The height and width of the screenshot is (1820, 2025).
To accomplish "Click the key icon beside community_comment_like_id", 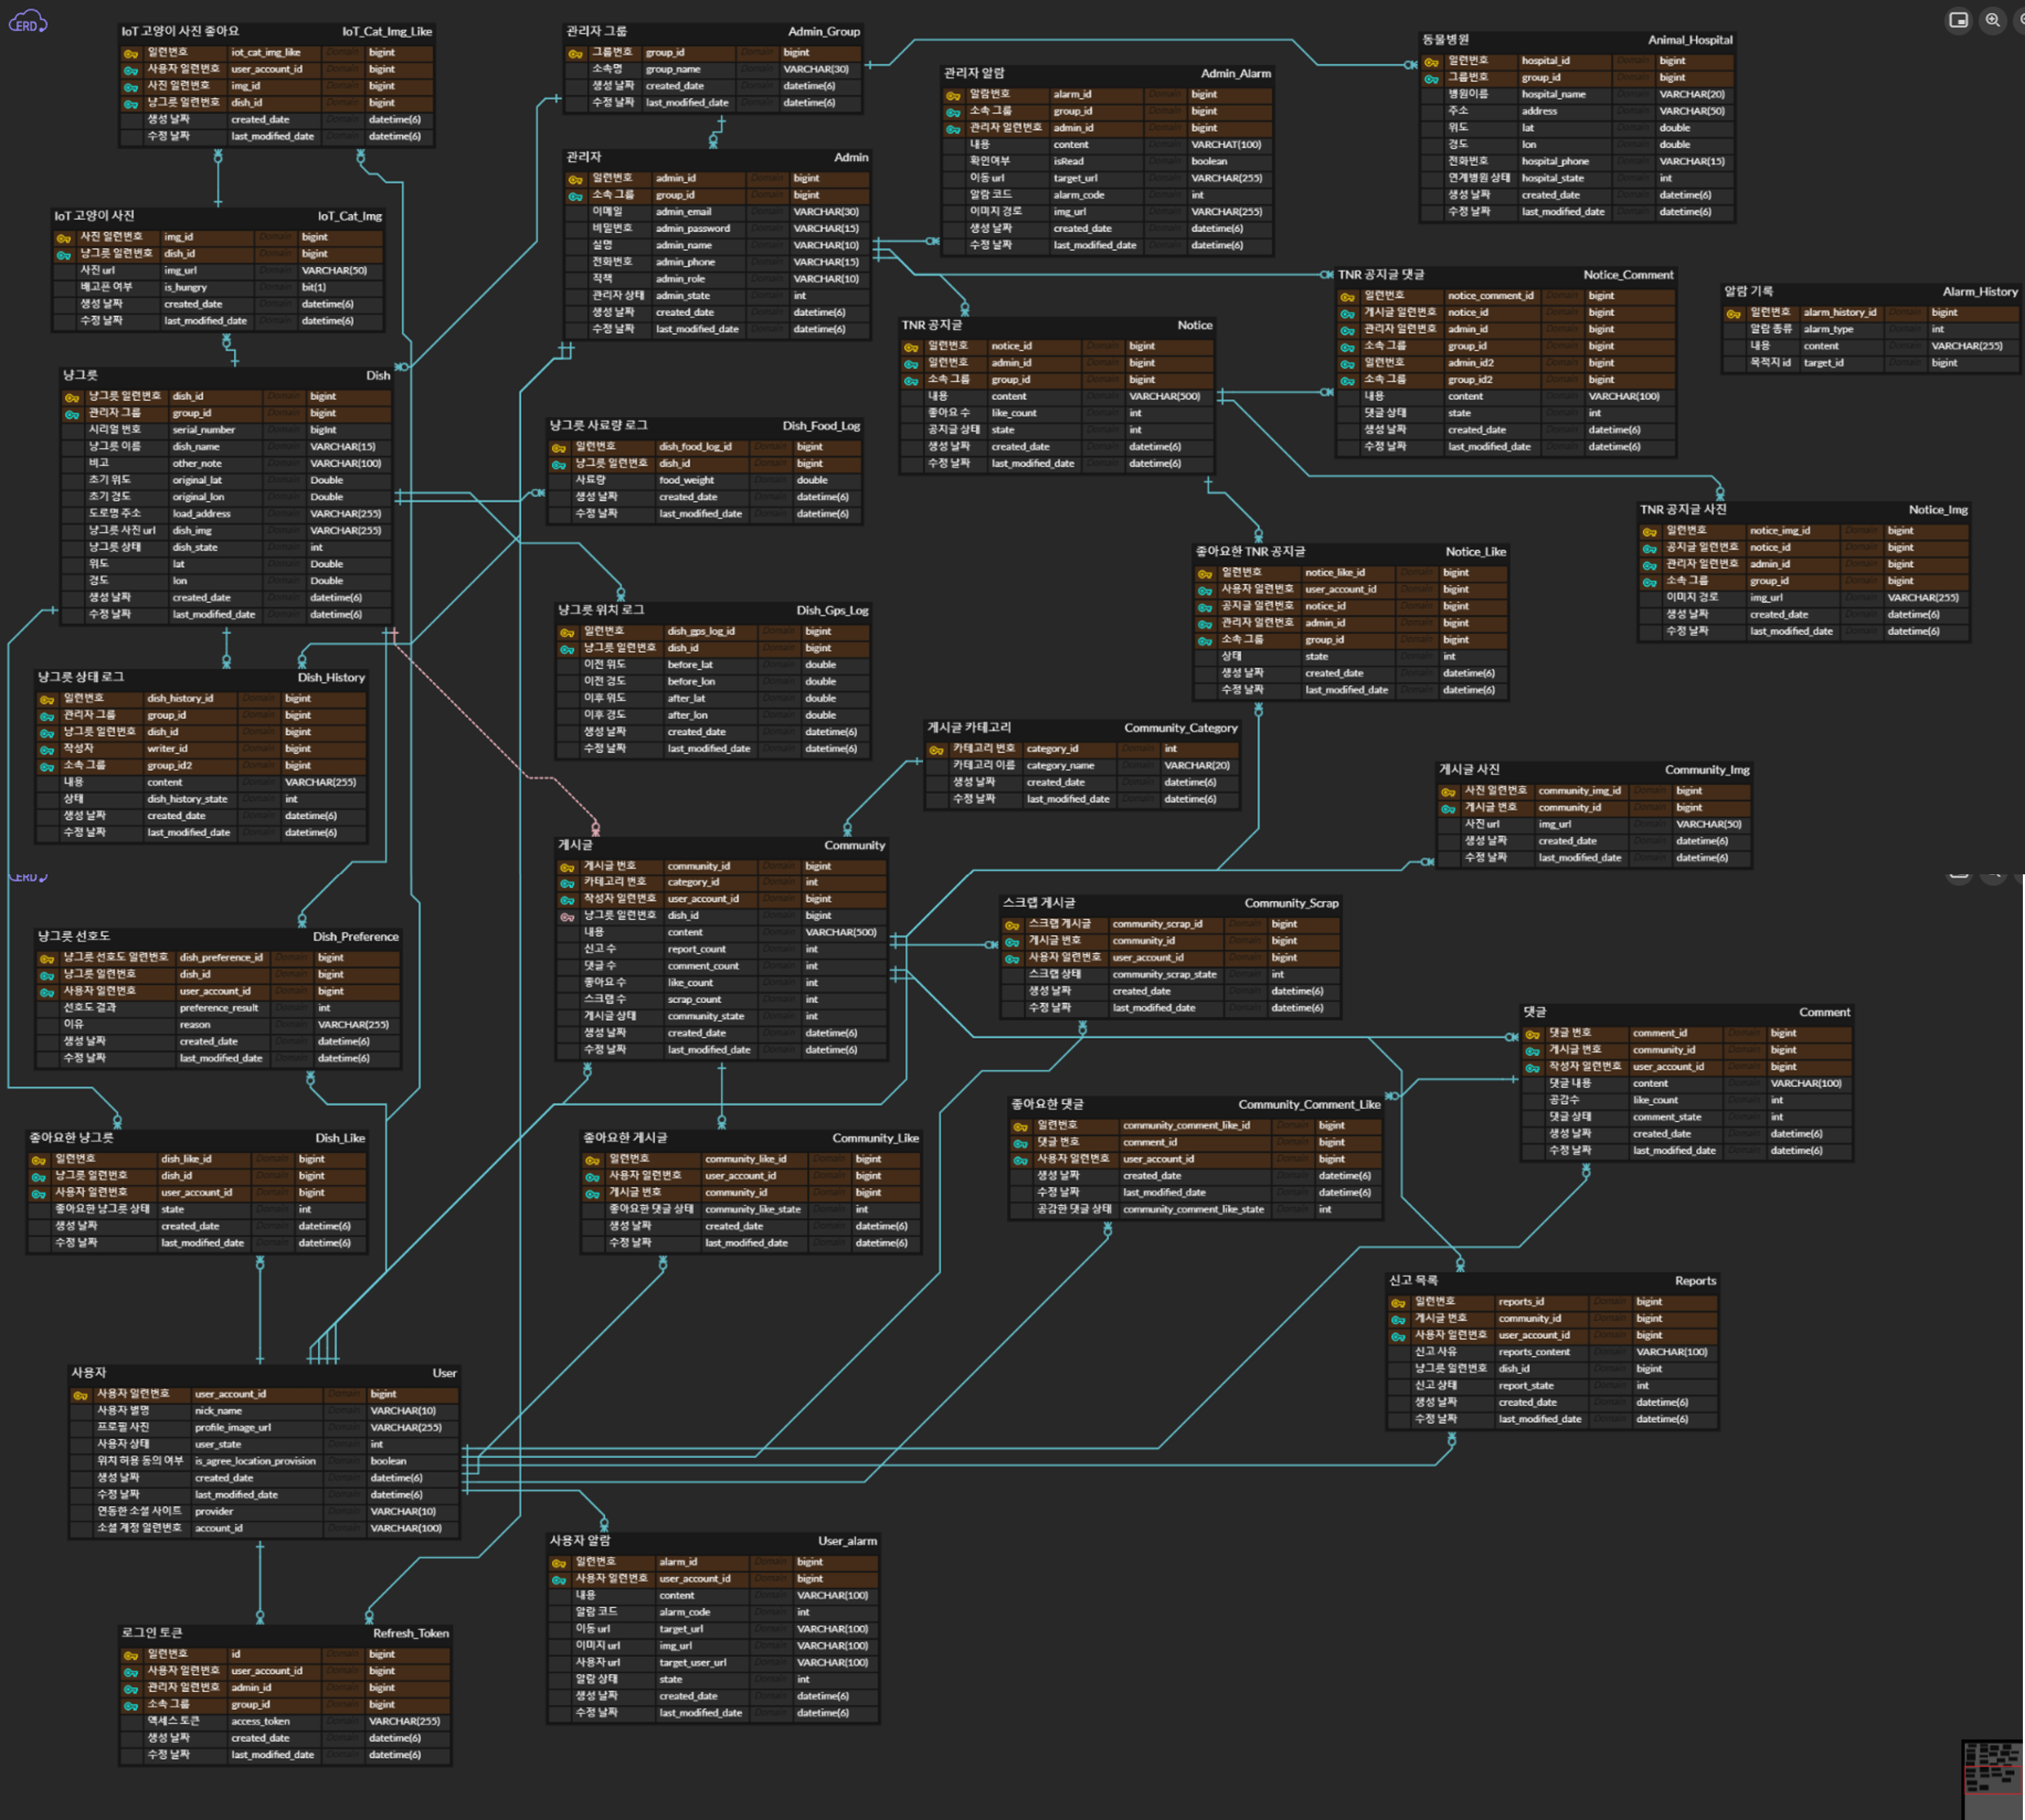I will pyautogui.click(x=1020, y=1126).
